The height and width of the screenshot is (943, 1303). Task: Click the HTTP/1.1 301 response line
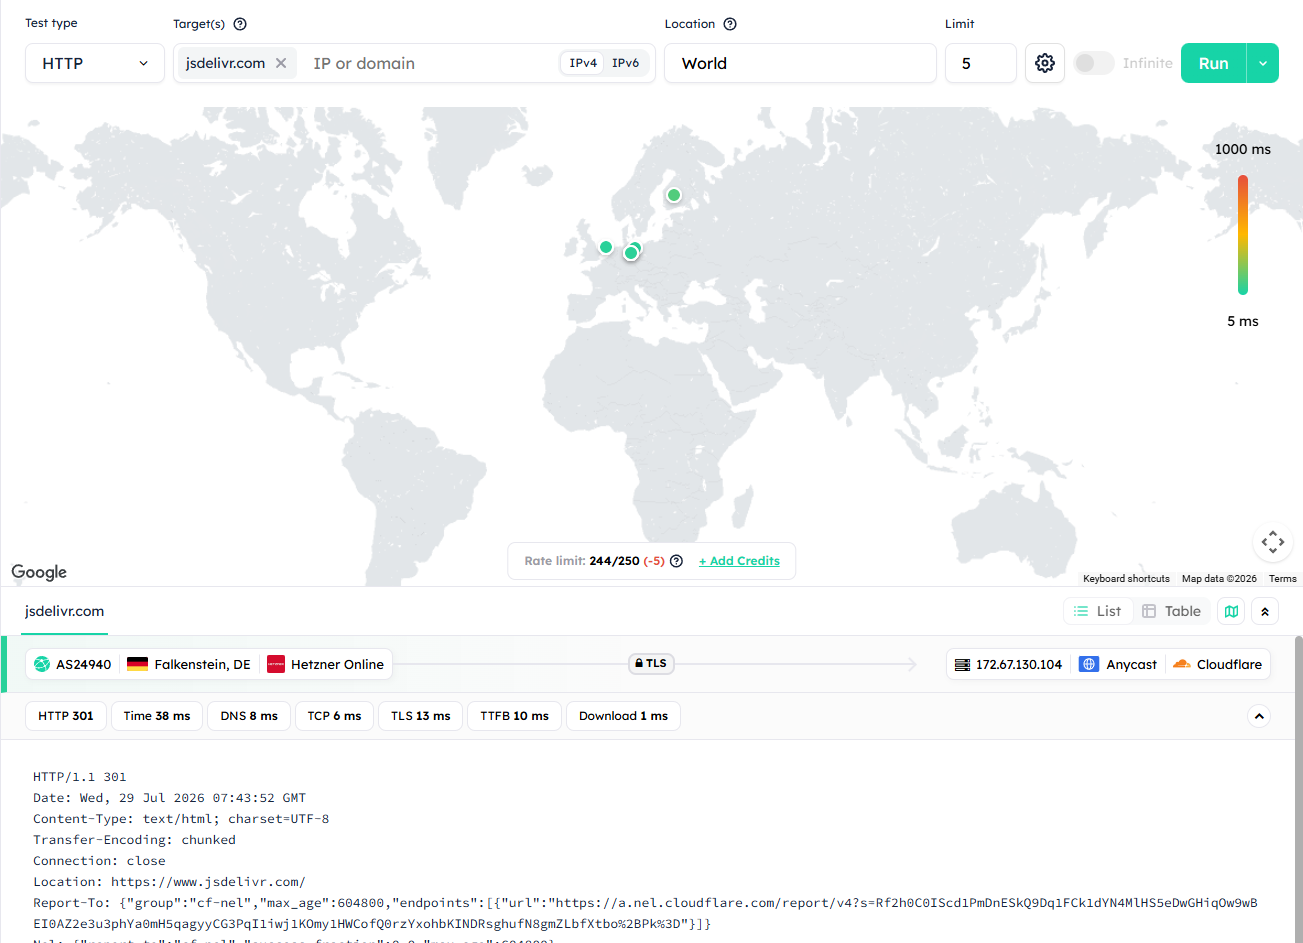tap(80, 777)
